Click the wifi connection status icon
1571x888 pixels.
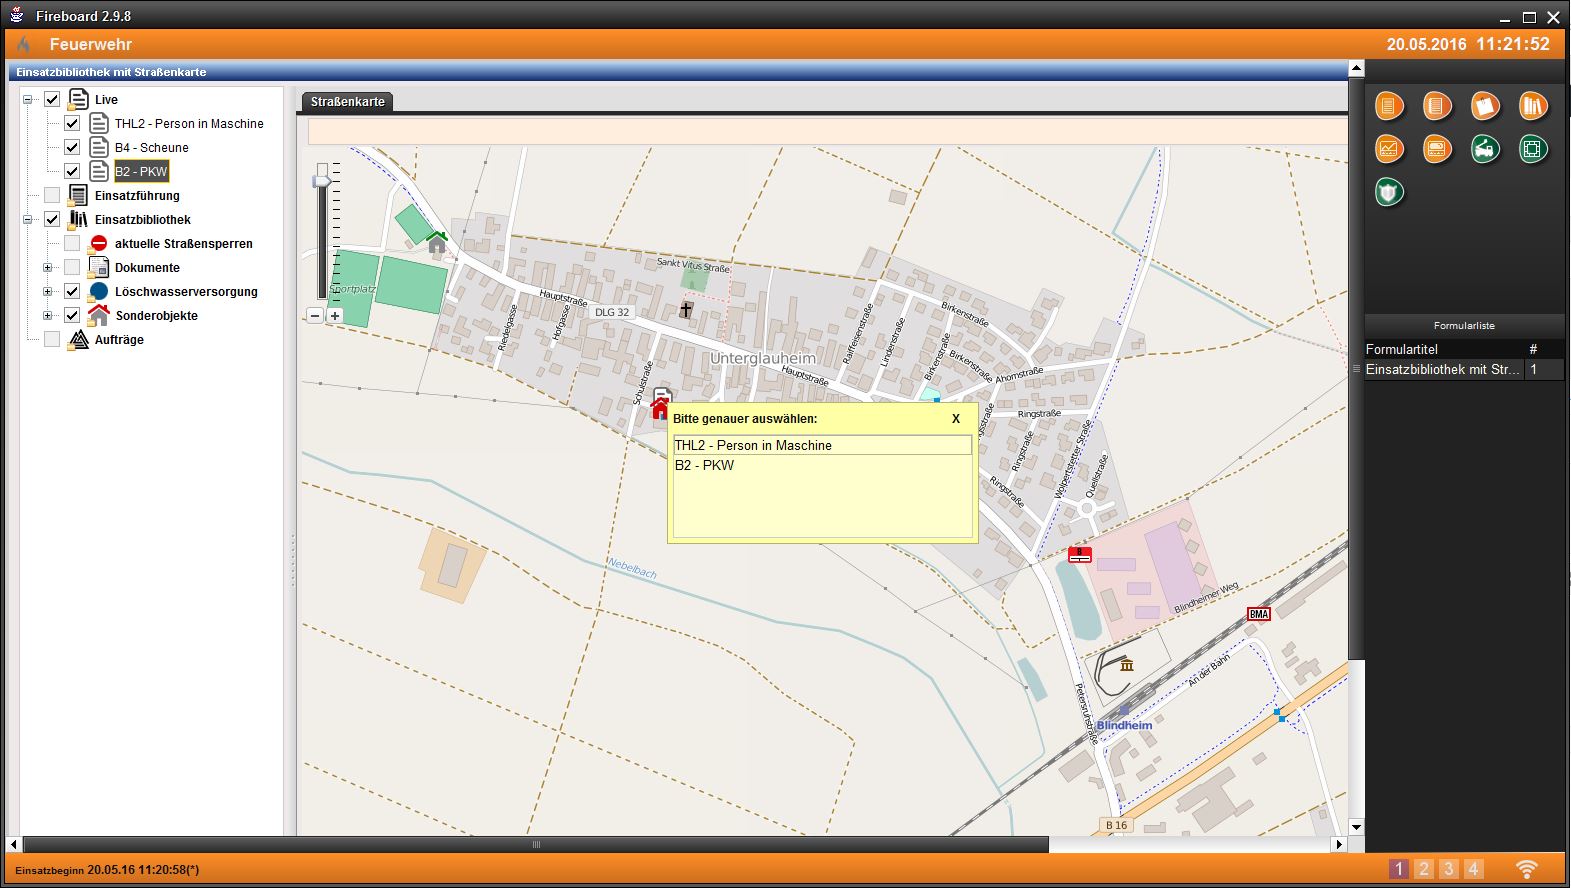coord(1526,869)
